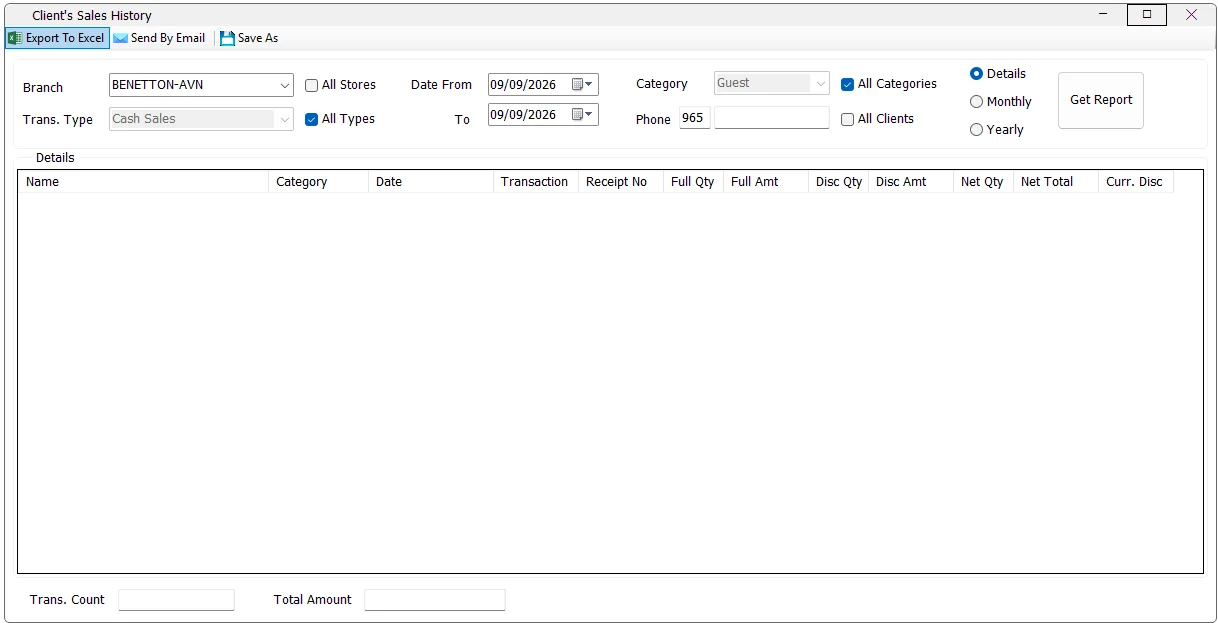Click the Save As label text
Viewport: 1218px width, 623px height.
(x=258, y=38)
